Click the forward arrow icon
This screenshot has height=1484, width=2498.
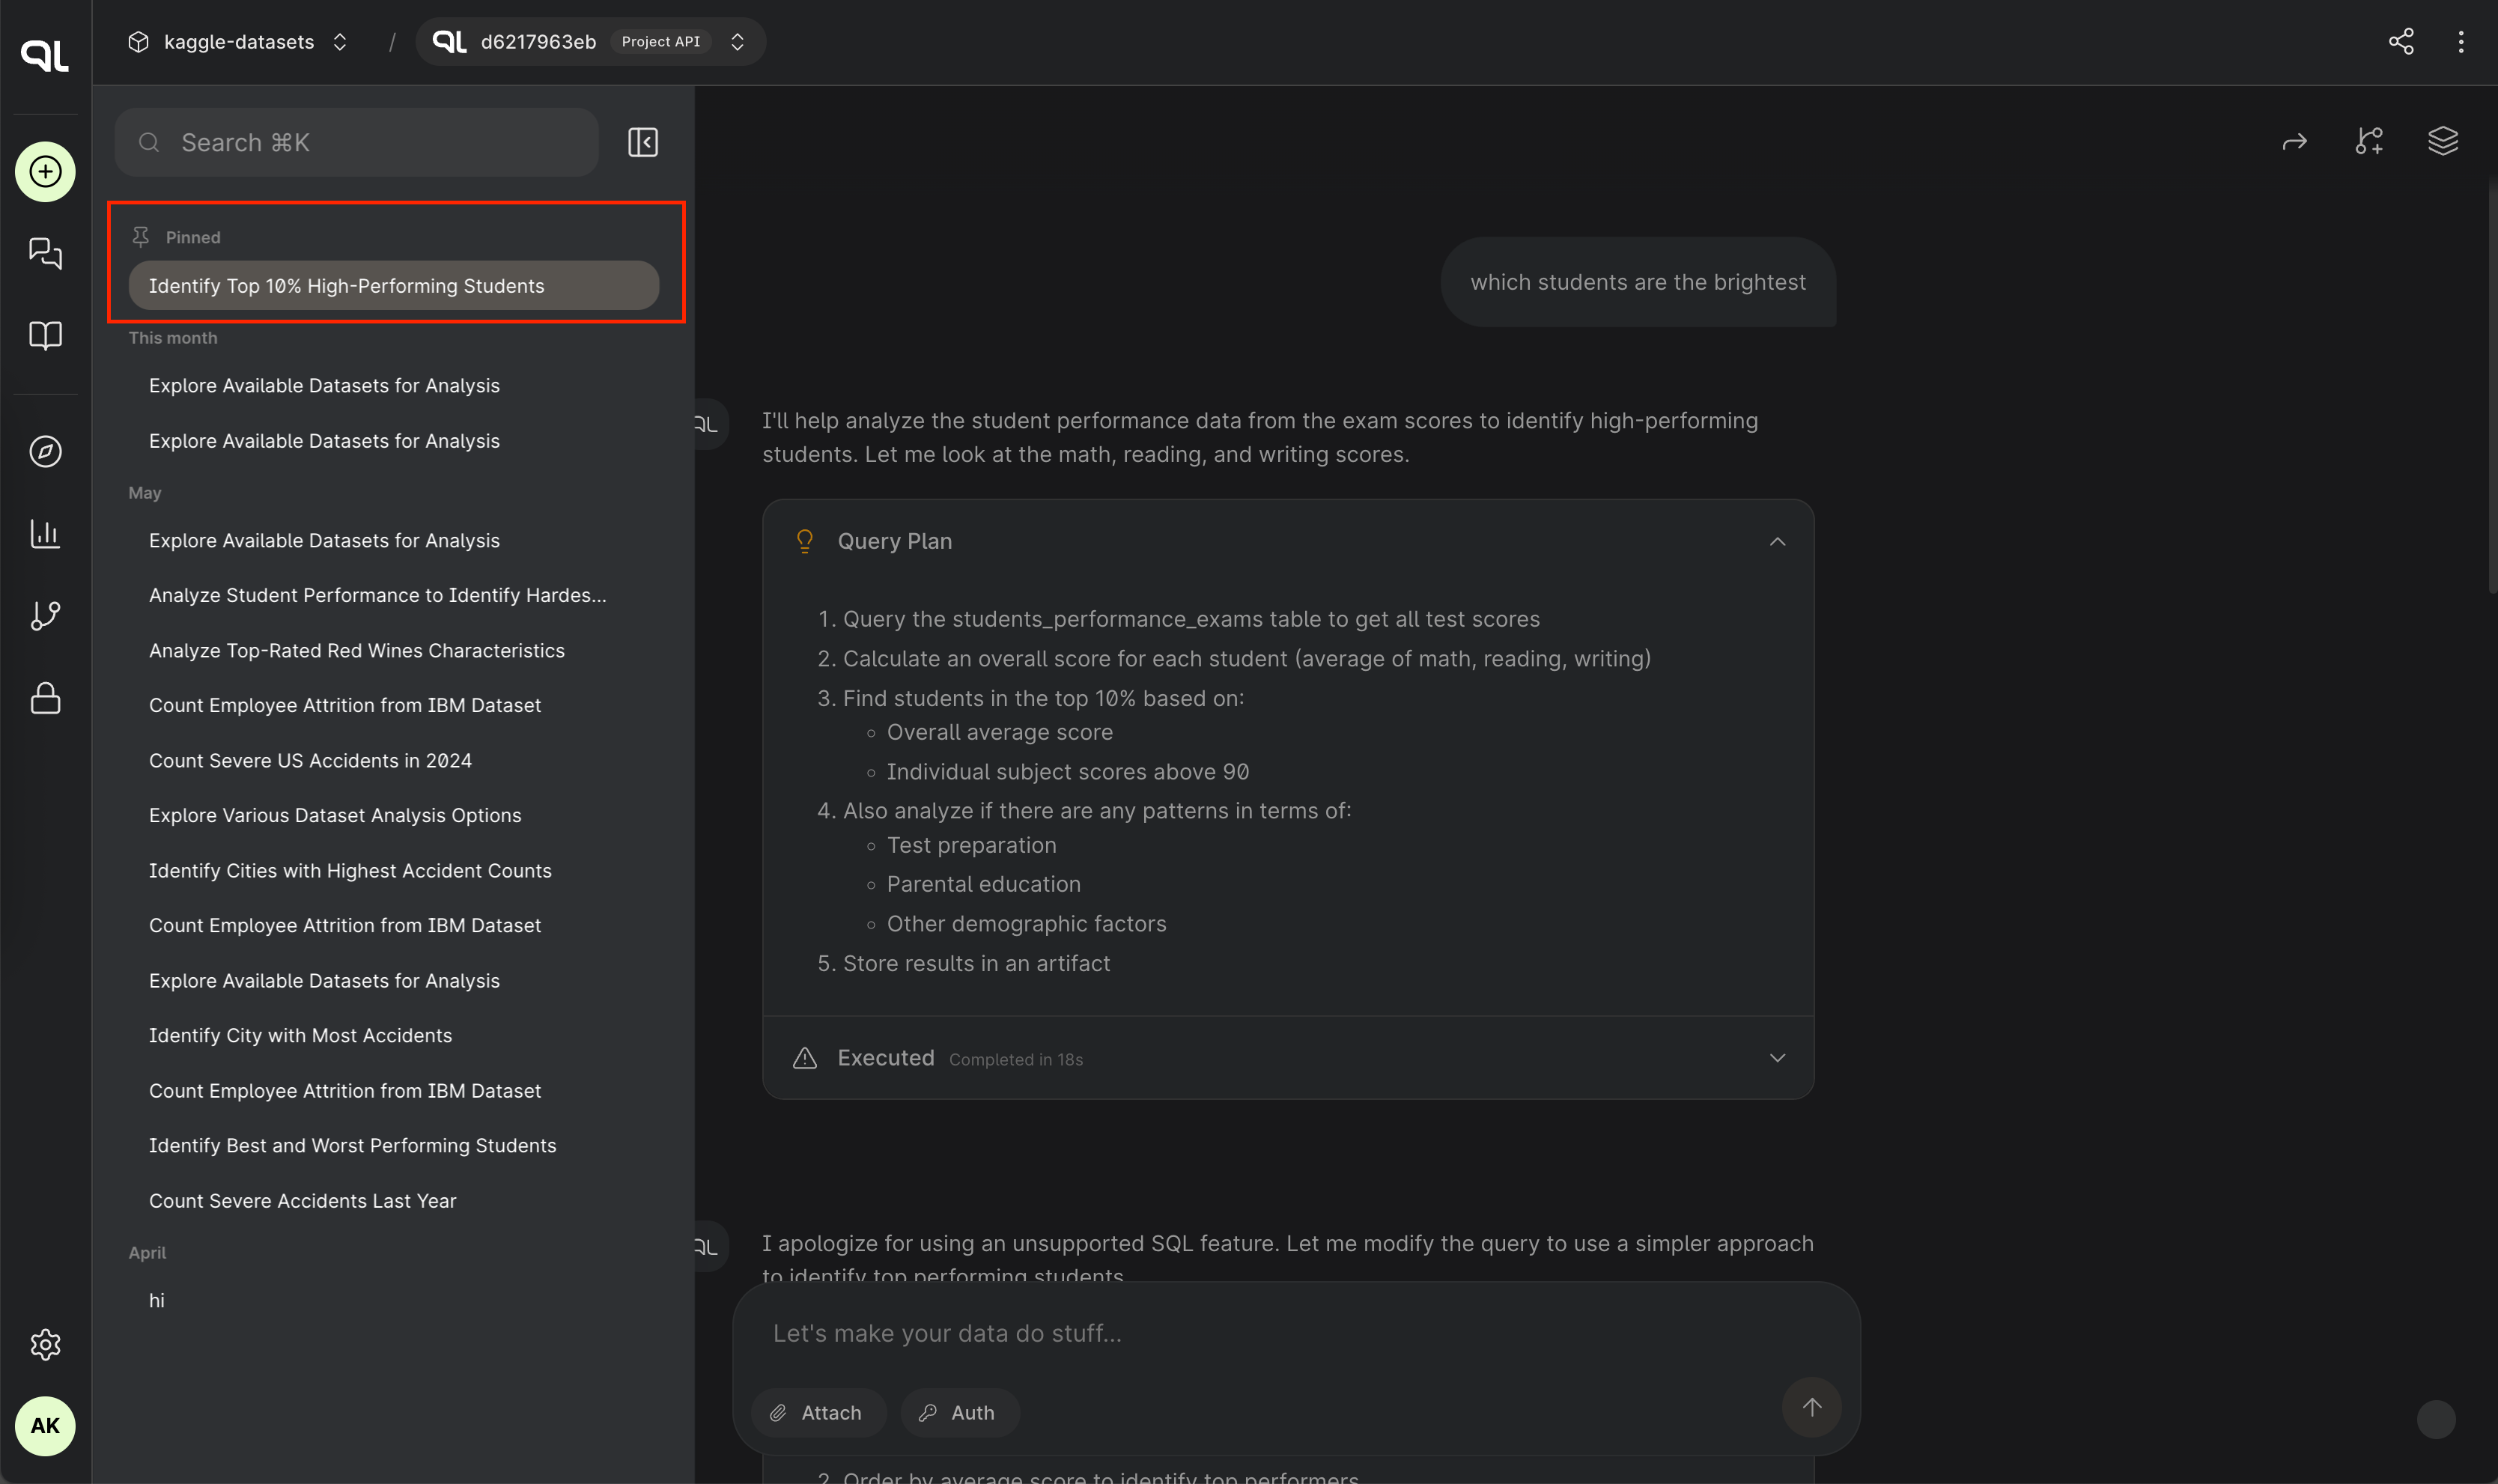click(x=2295, y=141)
